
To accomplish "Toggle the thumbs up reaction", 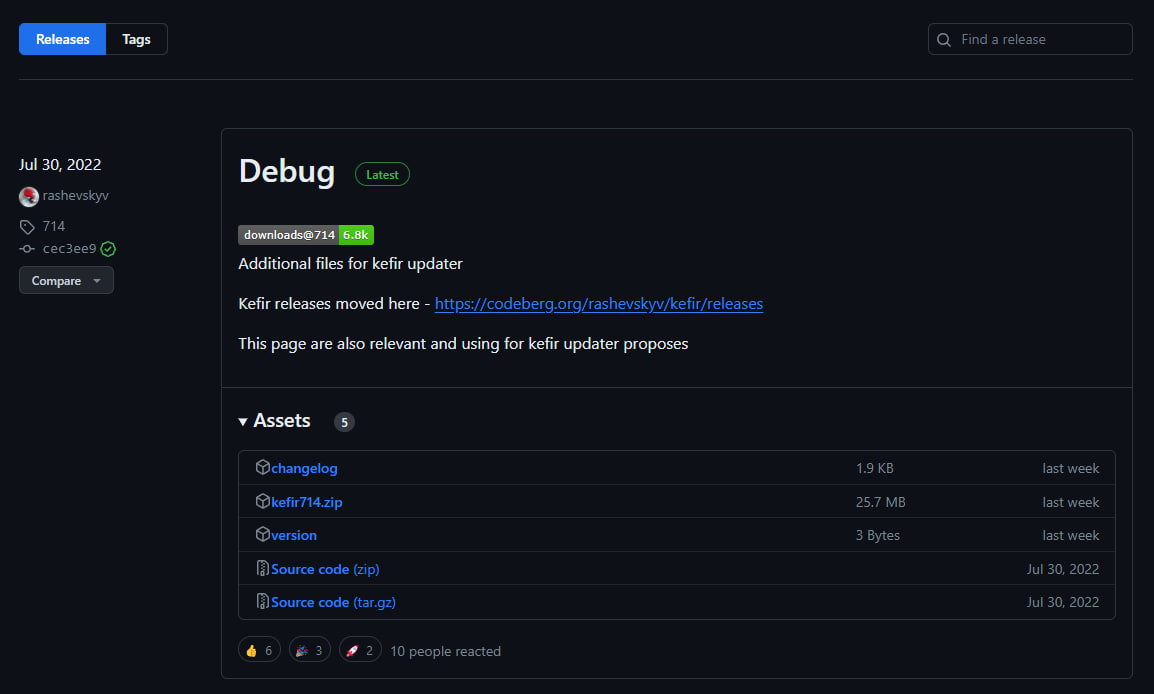I will (x=259, y=651).
